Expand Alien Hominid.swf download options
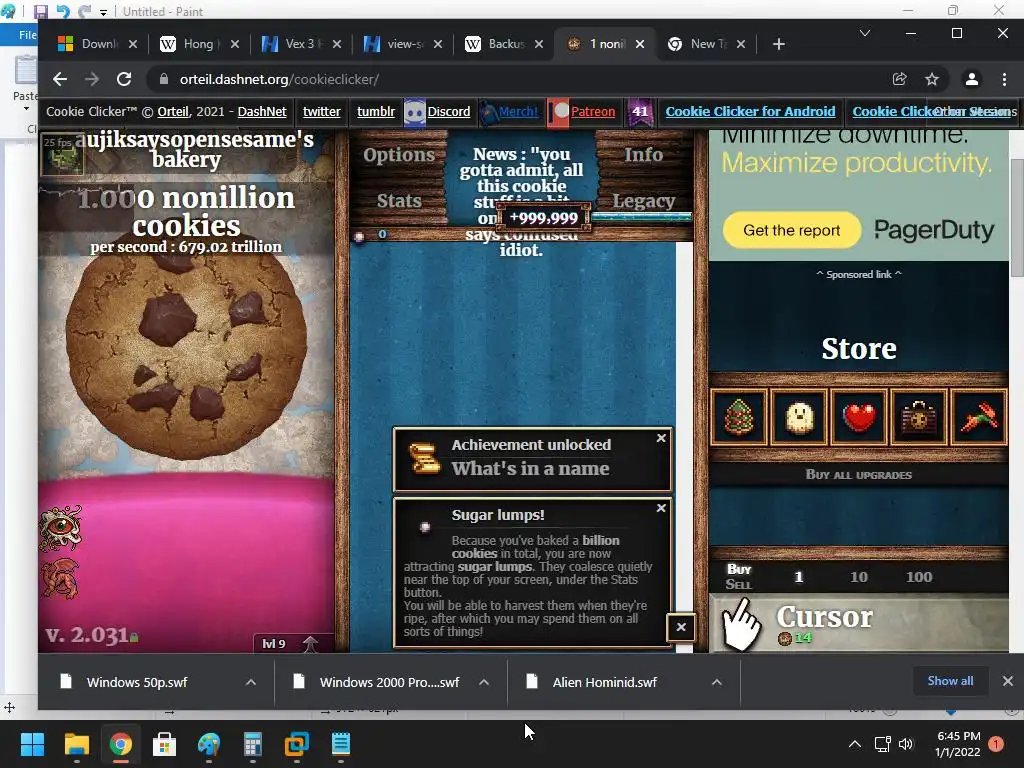 click(716, 682)
